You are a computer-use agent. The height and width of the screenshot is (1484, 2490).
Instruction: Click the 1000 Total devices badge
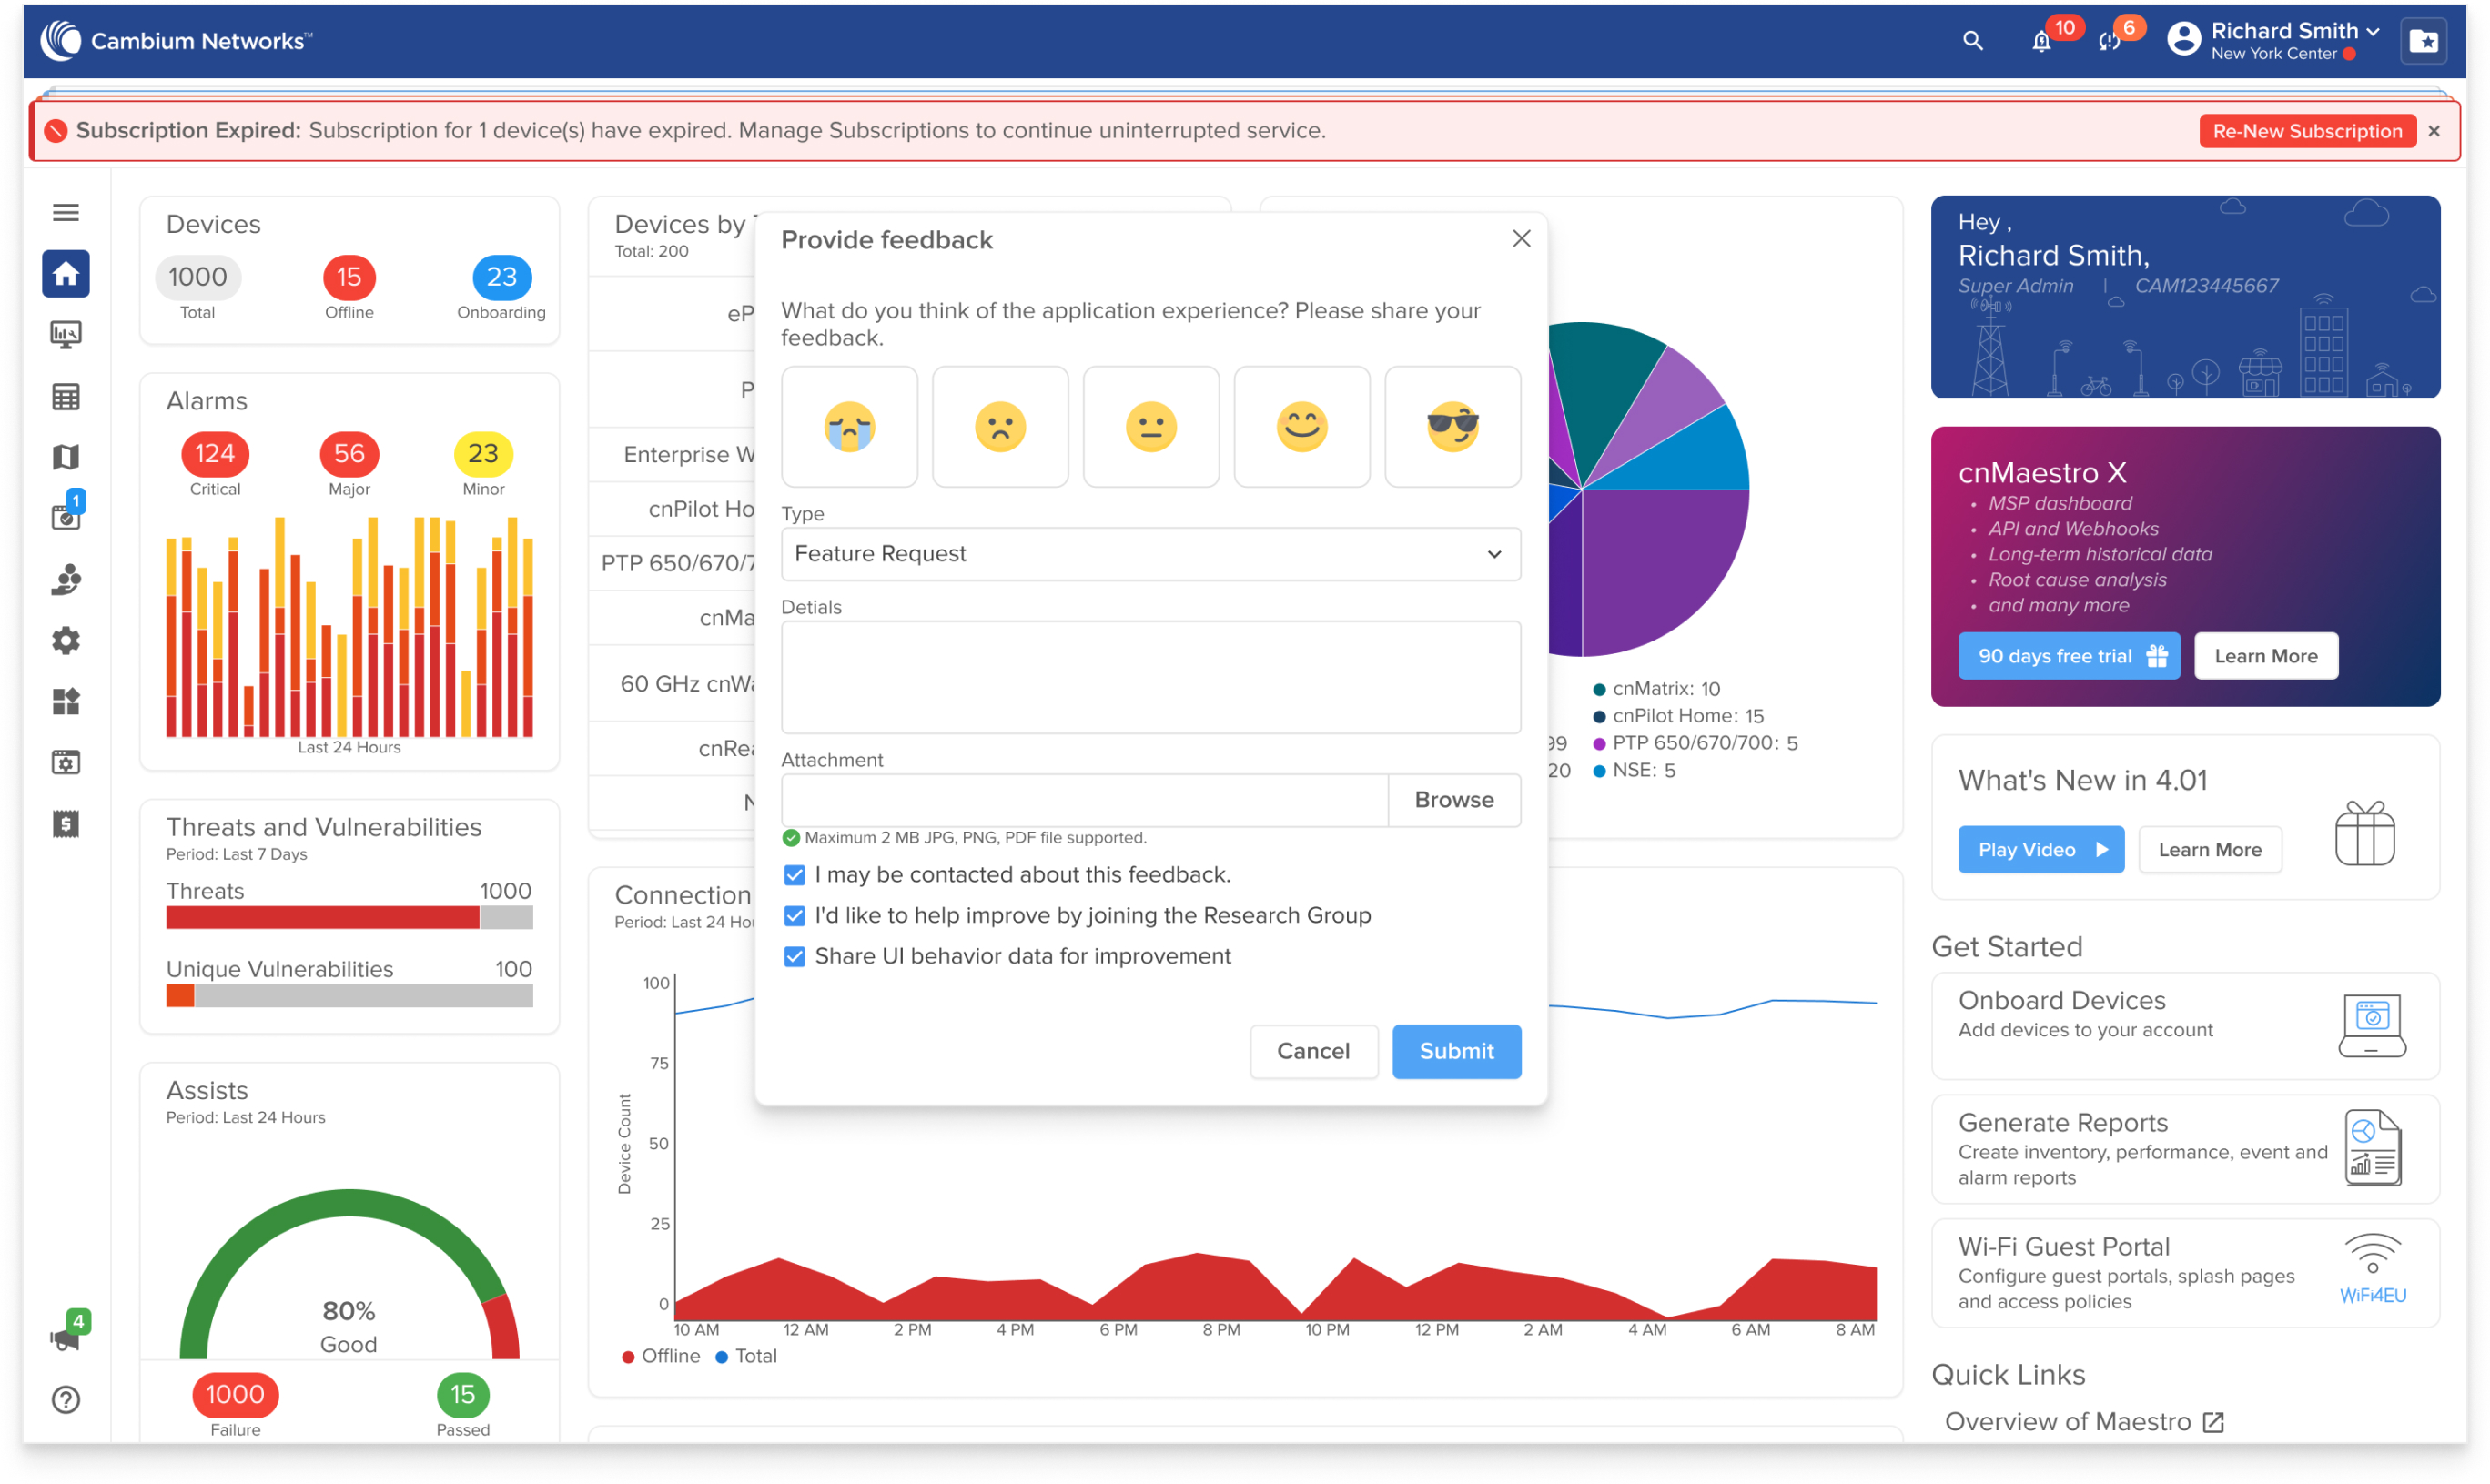pos(197,277)
